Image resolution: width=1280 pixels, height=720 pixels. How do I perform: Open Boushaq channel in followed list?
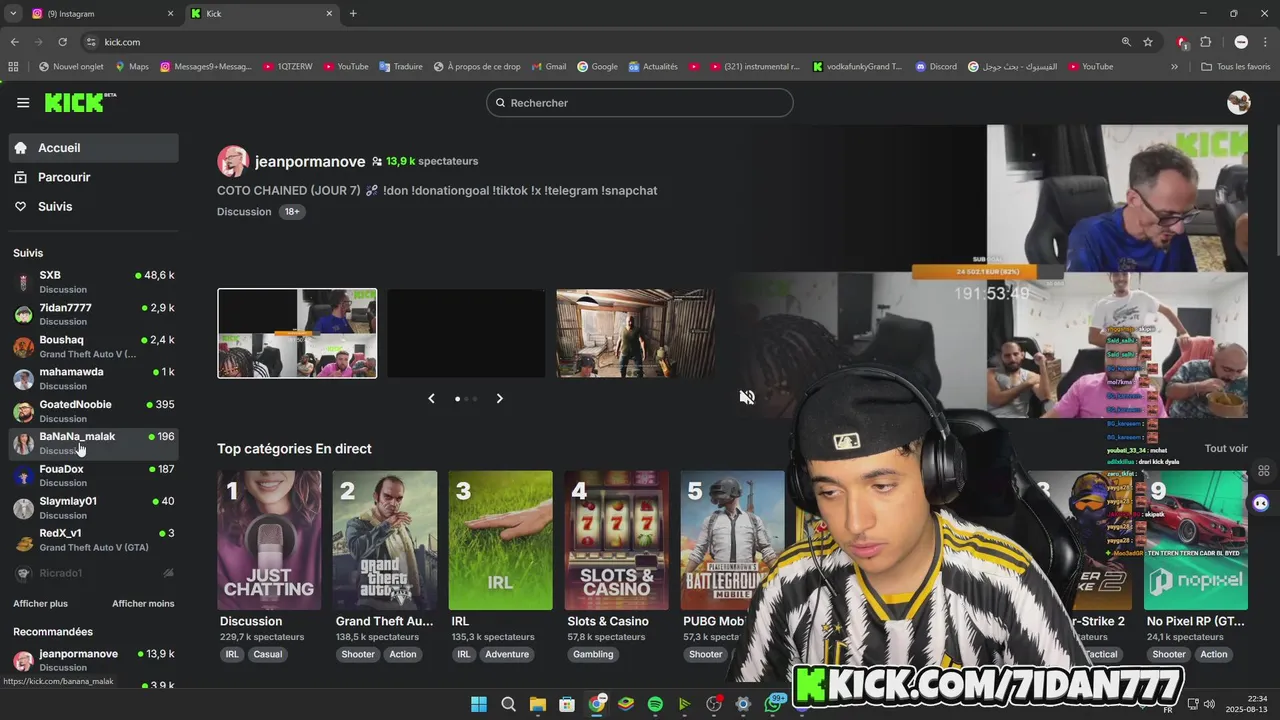pyautogui.click(x=94, y=346)
